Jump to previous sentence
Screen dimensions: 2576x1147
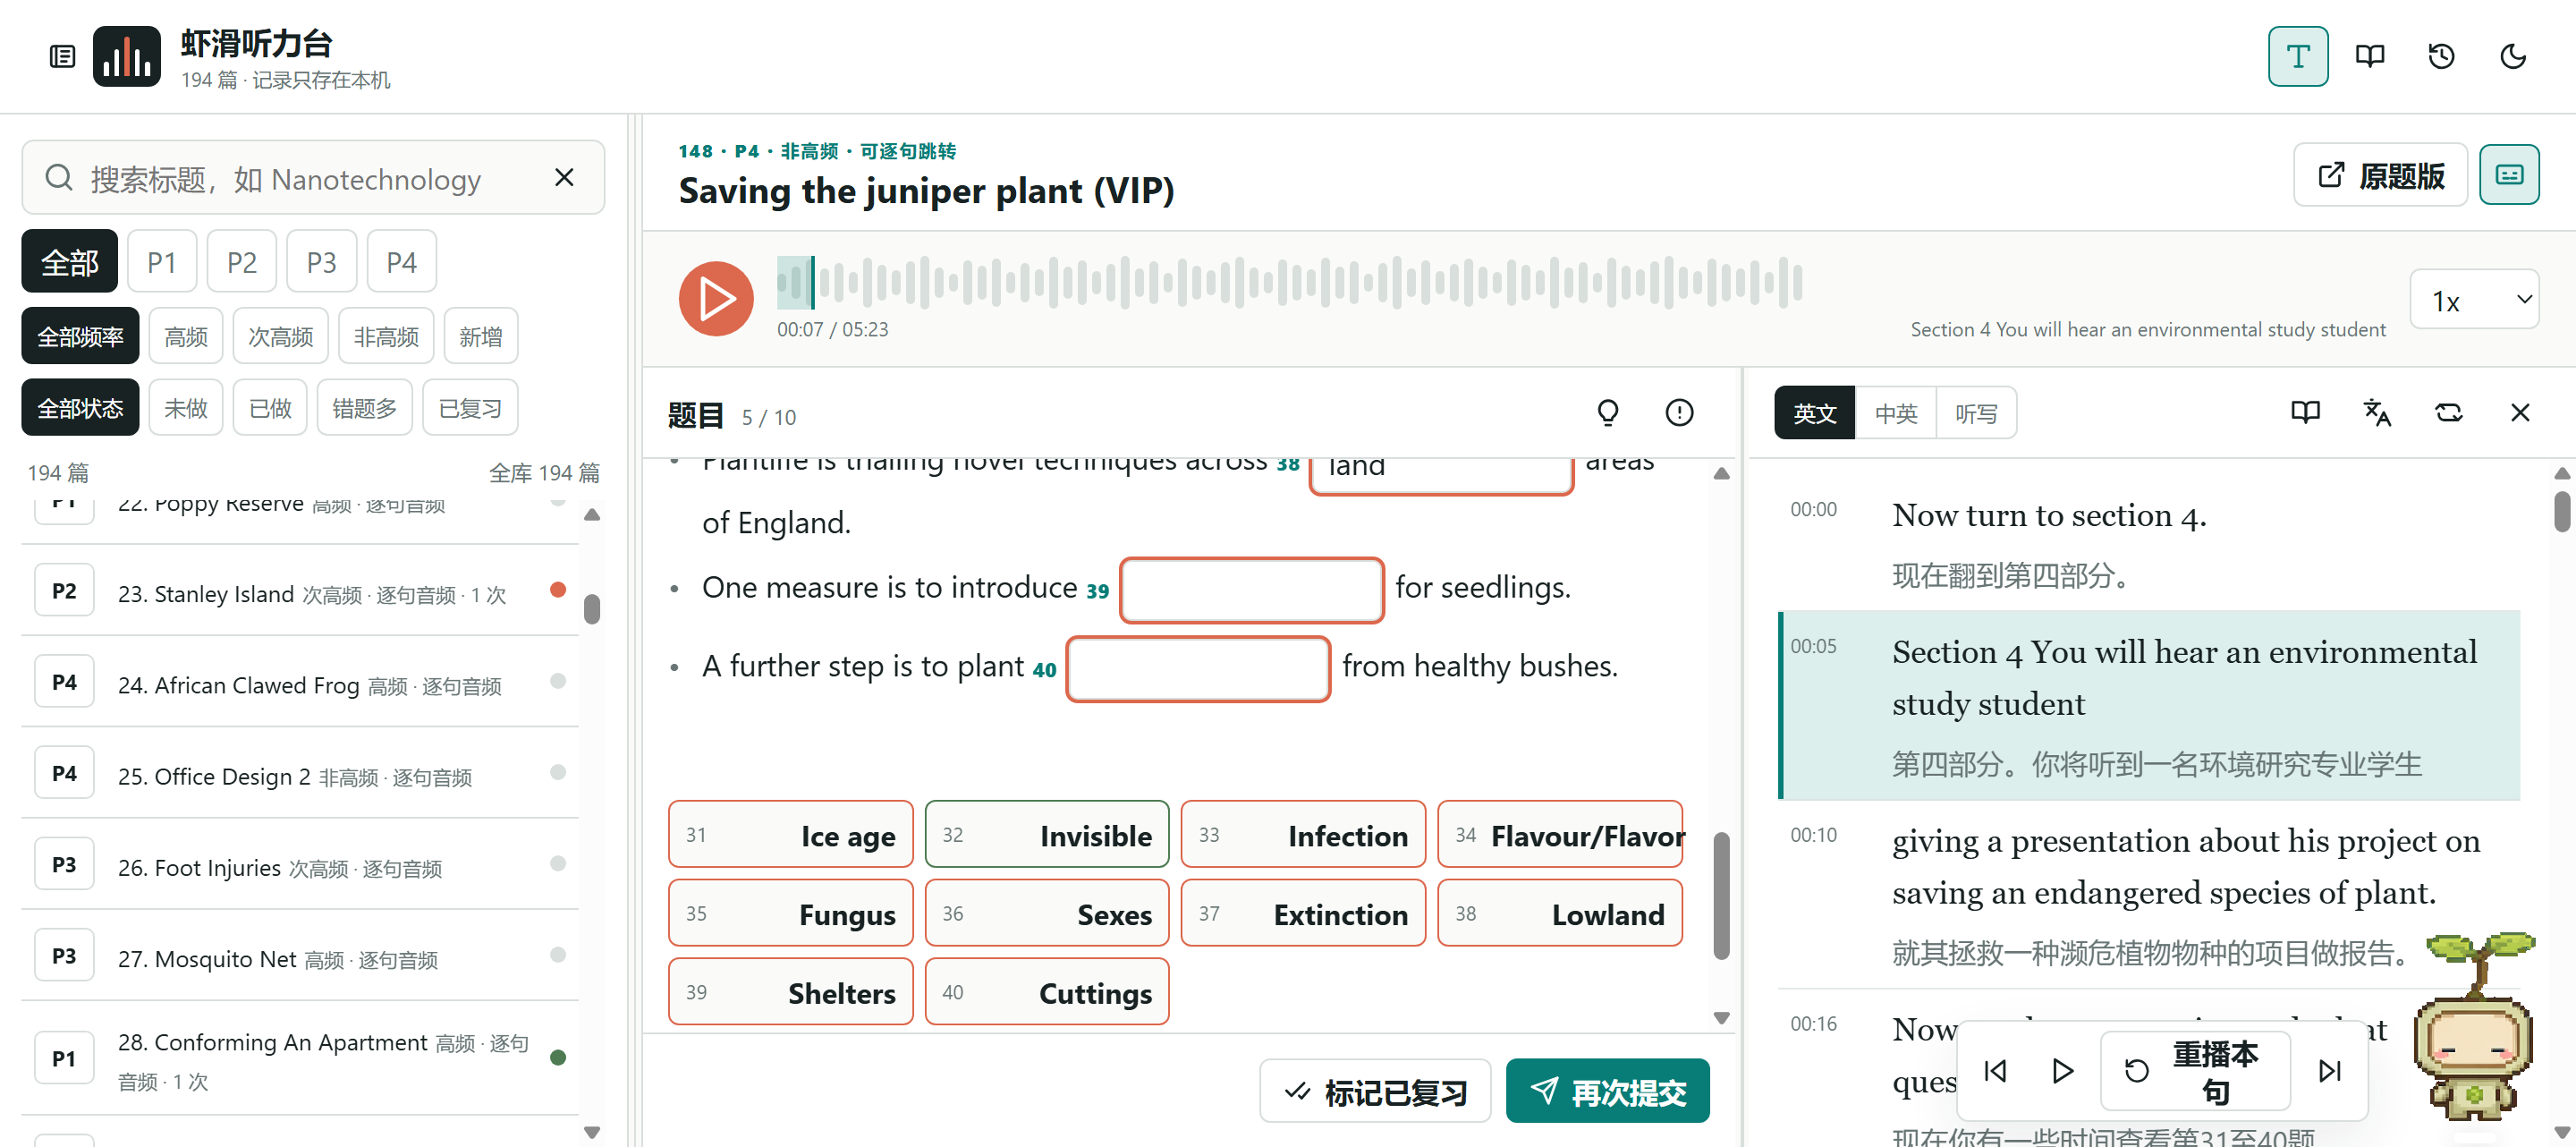(x=1995, y=1071)
